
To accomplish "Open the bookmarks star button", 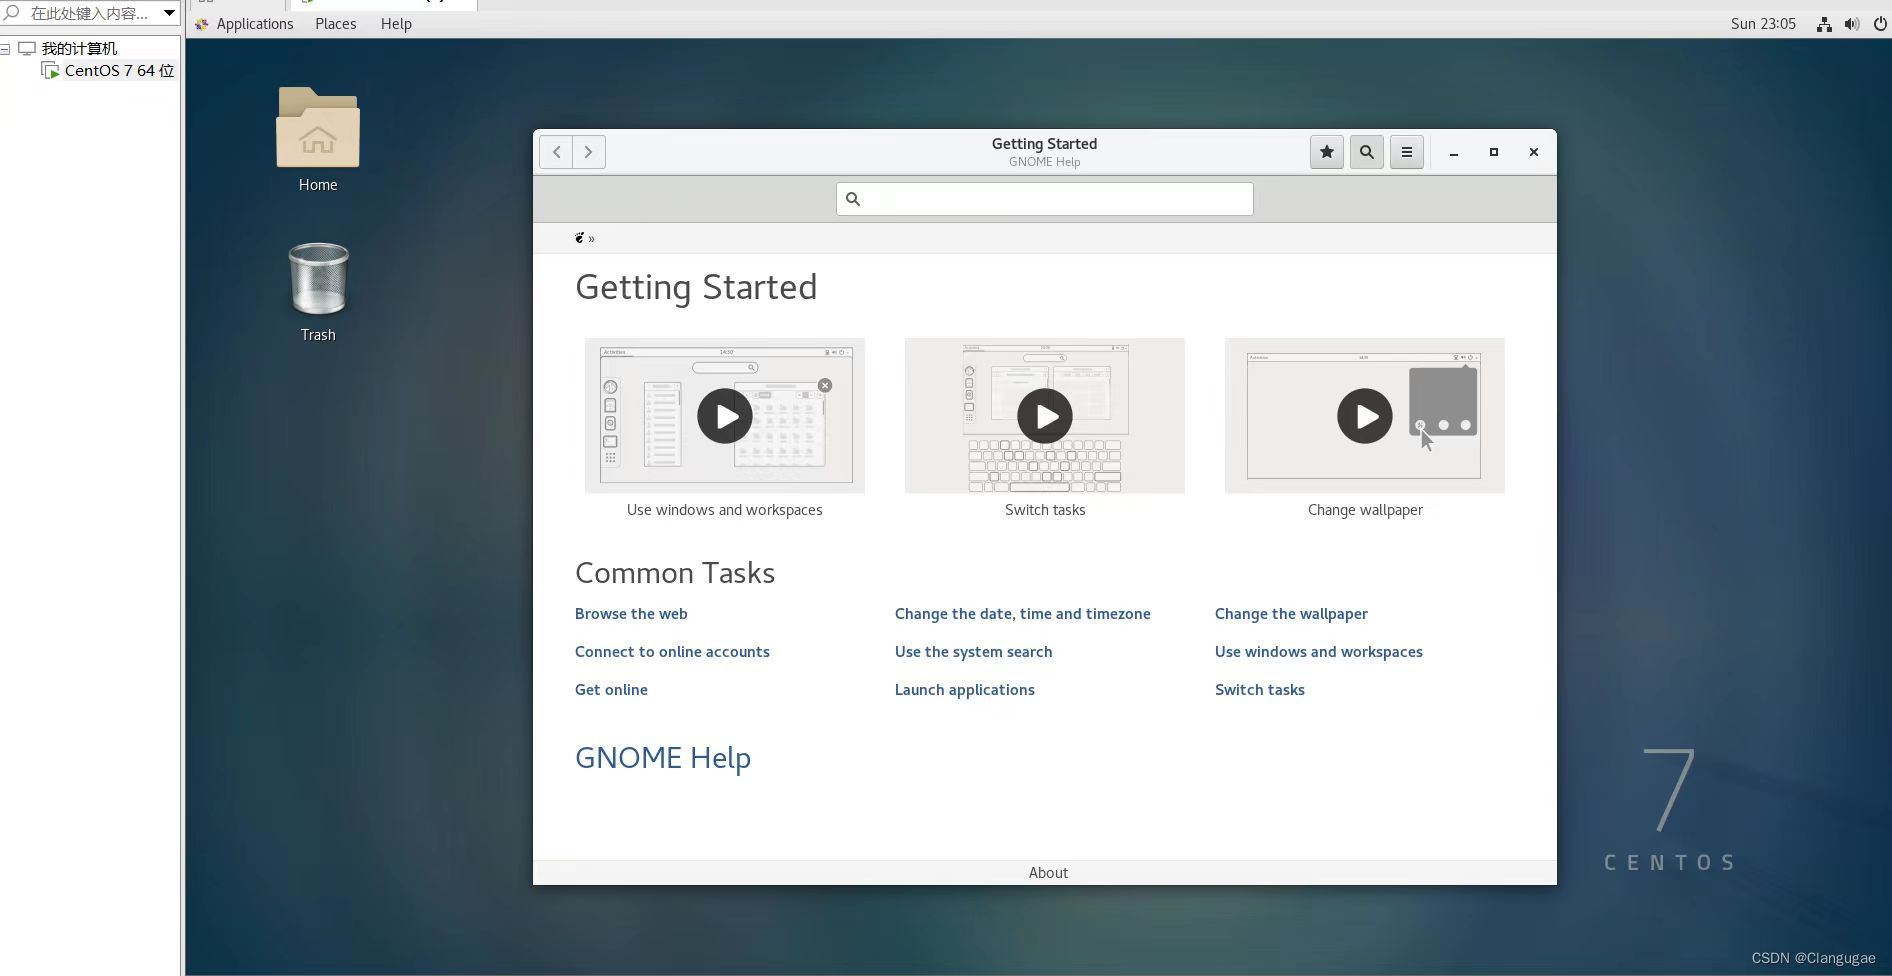I will coord(1327,152).
